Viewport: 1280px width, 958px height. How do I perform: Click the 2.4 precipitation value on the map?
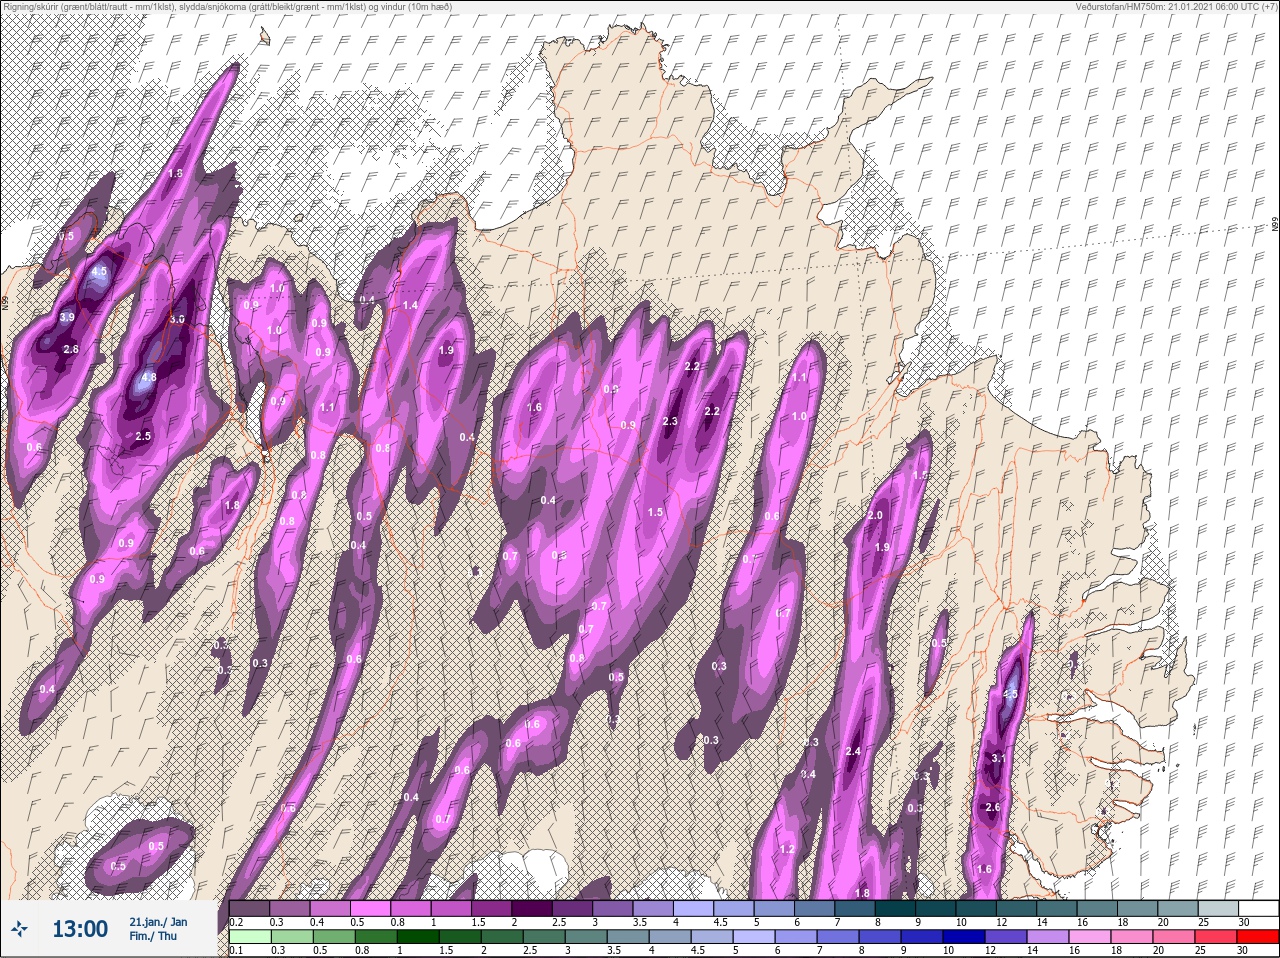(x=853, y=752)
